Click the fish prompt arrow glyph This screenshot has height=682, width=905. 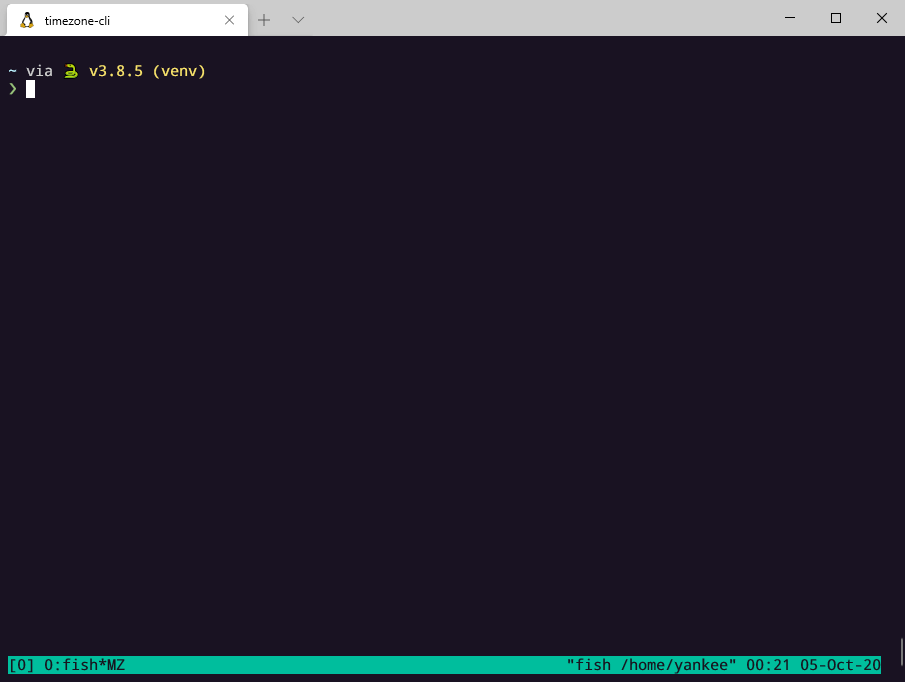(x=13, y=89)
